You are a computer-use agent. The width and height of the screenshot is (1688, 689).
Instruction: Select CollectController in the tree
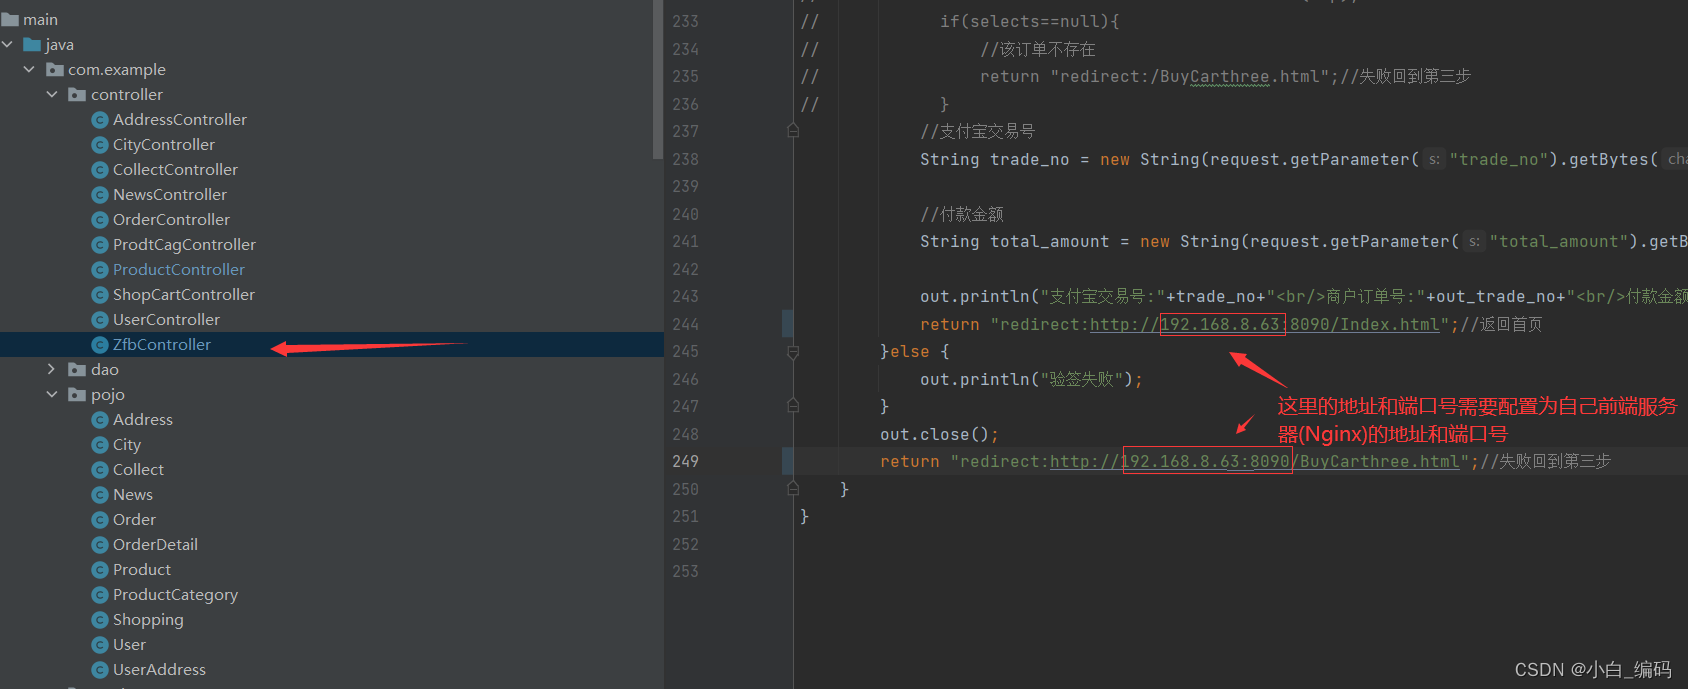(x=175, y=169)
